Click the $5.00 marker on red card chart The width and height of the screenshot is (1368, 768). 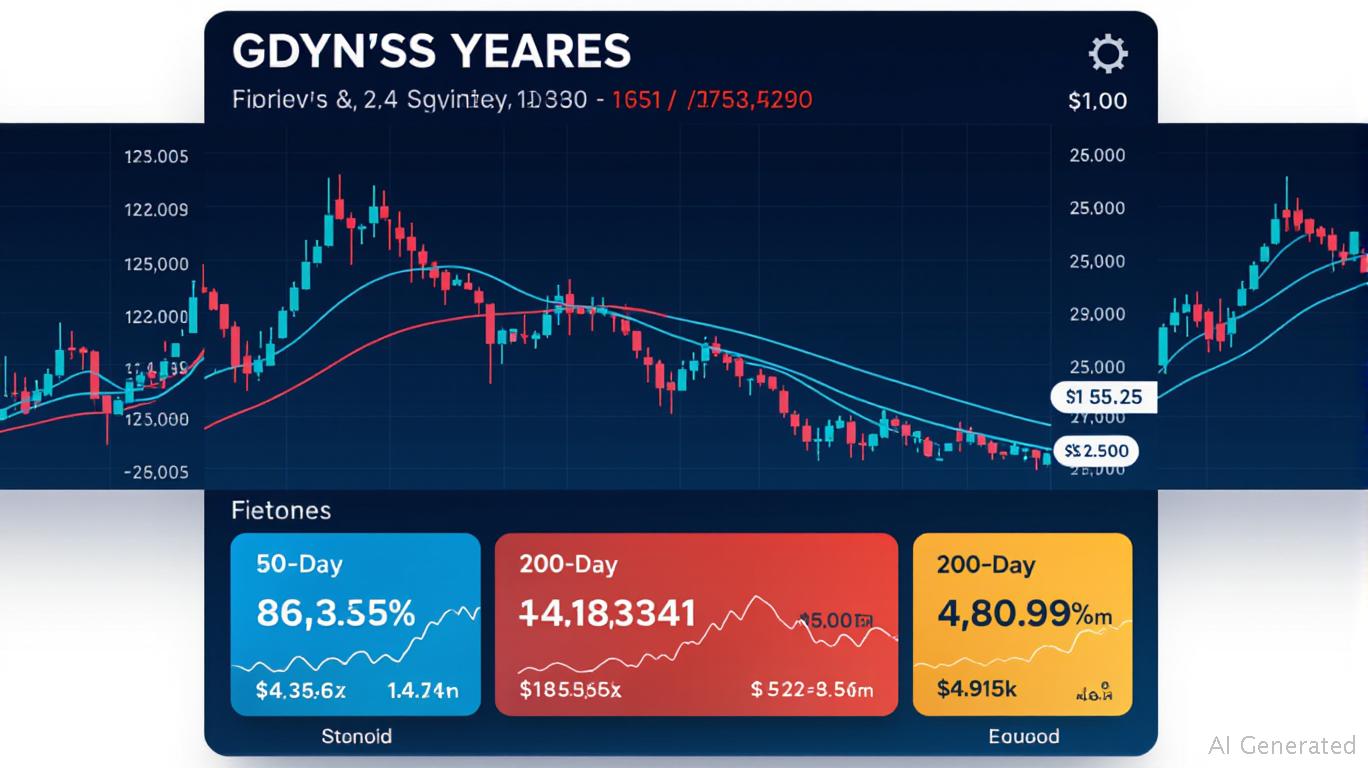click(x=836, y=621)
